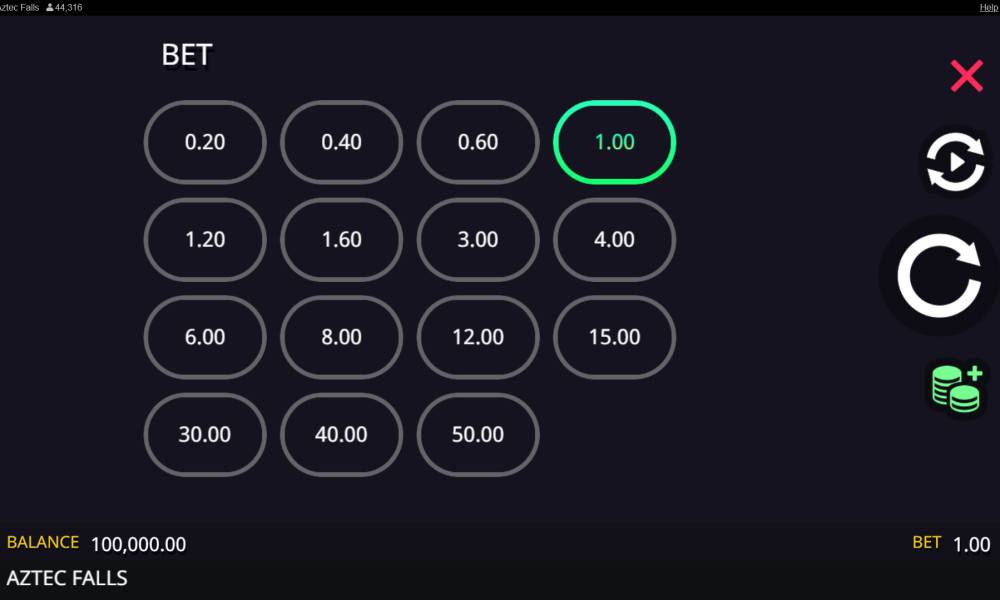Close the bet panel with red X

[966, 76]
